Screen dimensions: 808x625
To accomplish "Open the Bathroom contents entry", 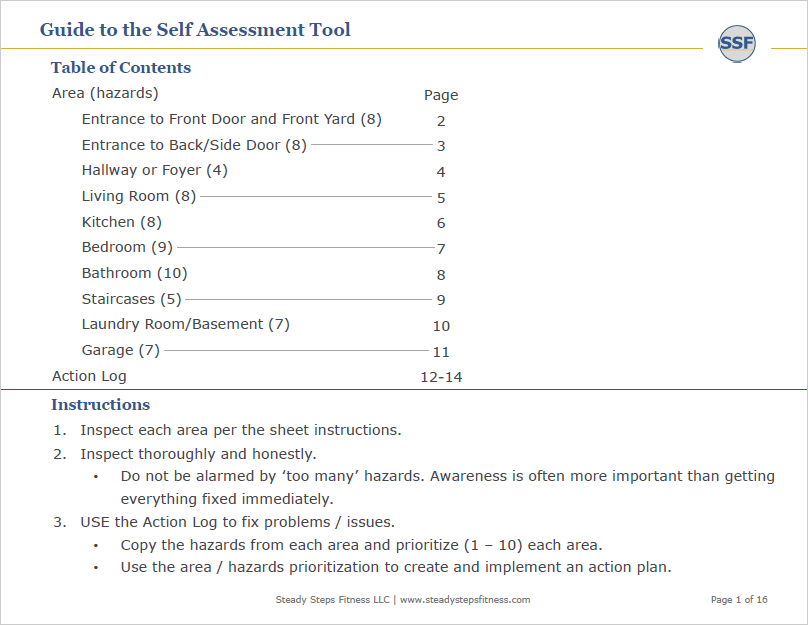I will pos(134,273).
